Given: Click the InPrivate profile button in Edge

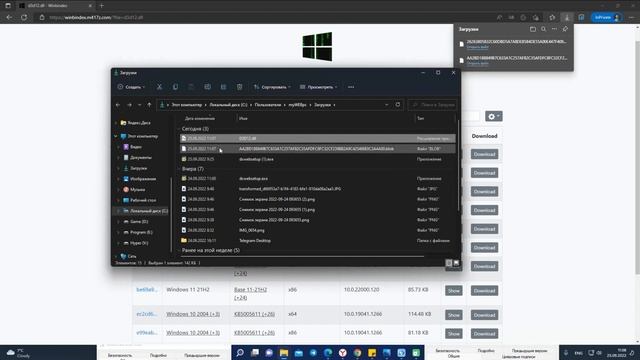Looking at the screenshot, I should (606, 18).
